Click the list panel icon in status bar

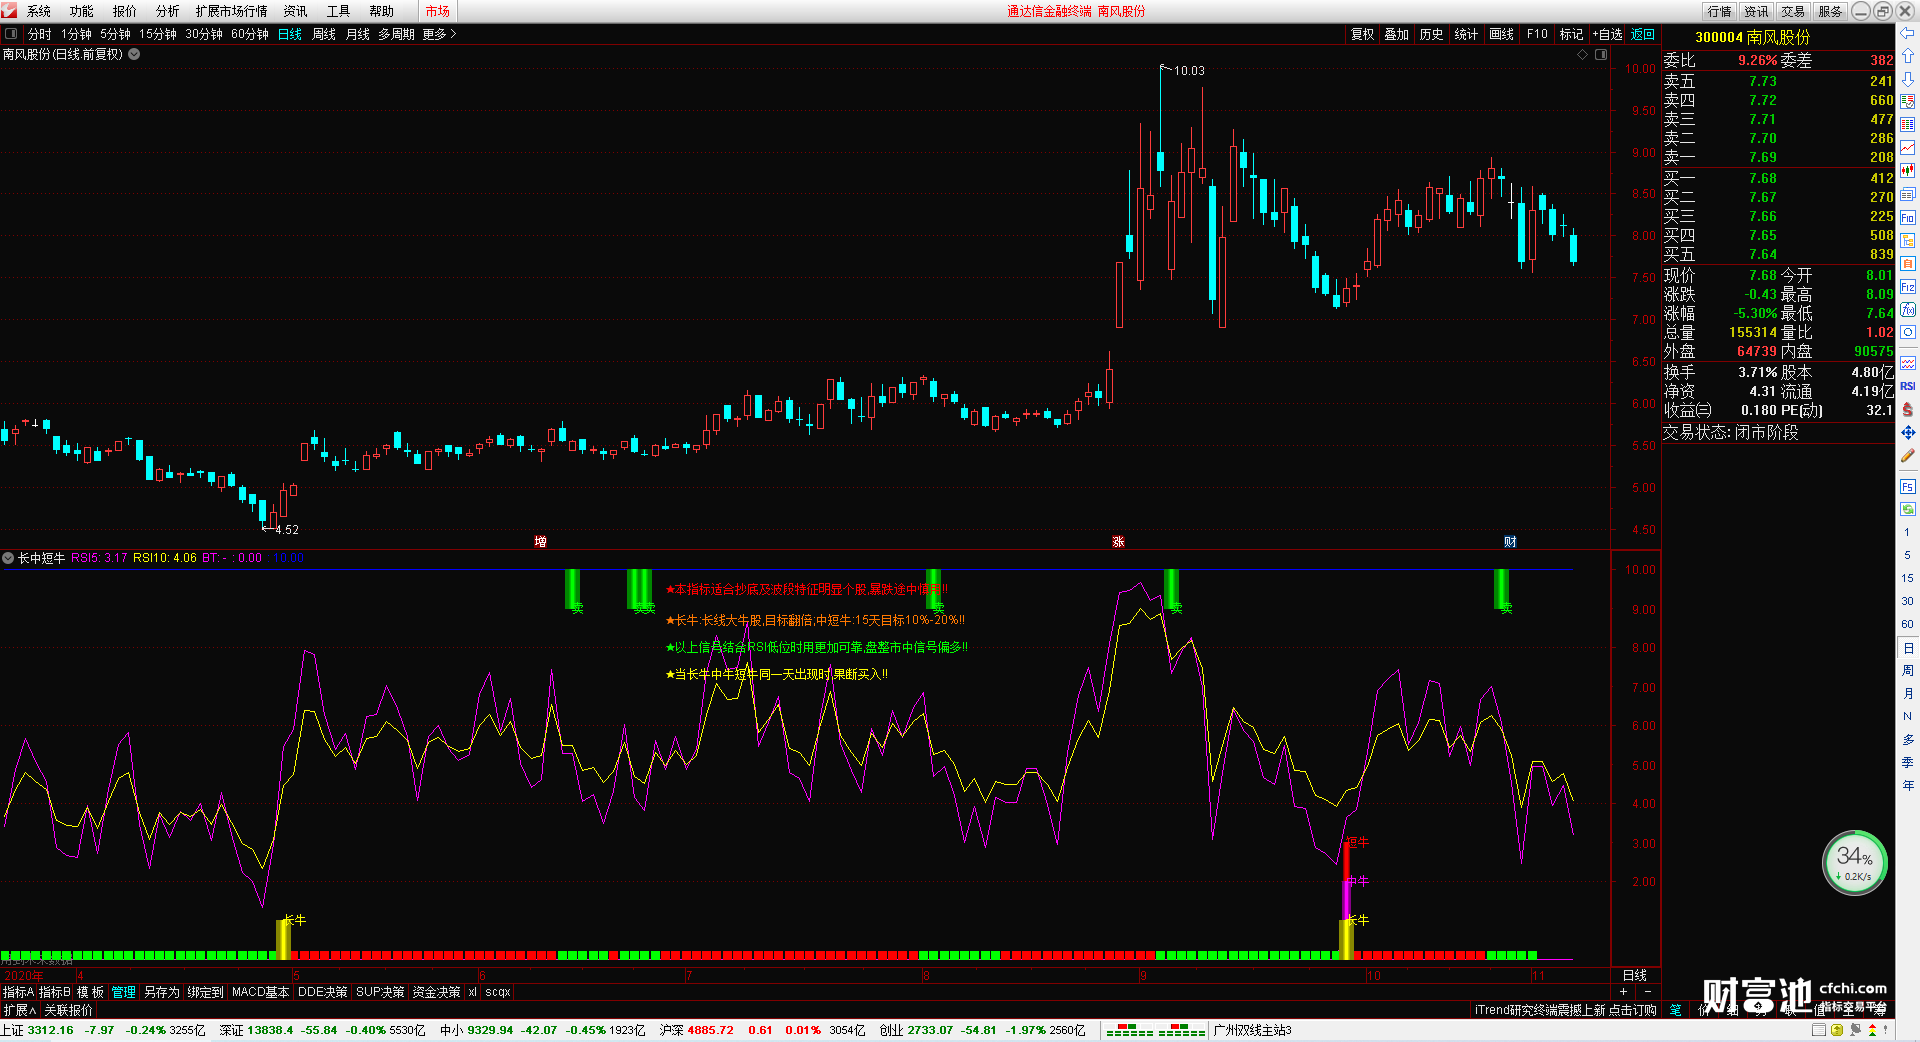pyautogui.click(x=1819, y=1030)
